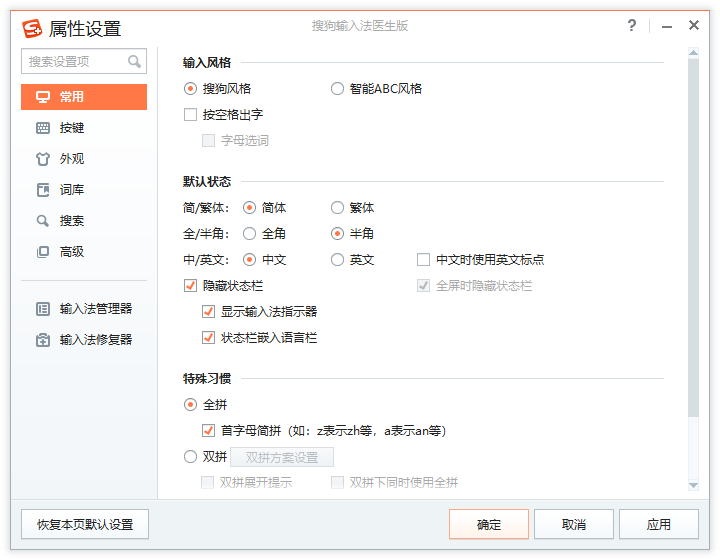This screenshot has width=720, height=560.
Task: Open the 常用 settings tab
Action: tap(84, 97)
